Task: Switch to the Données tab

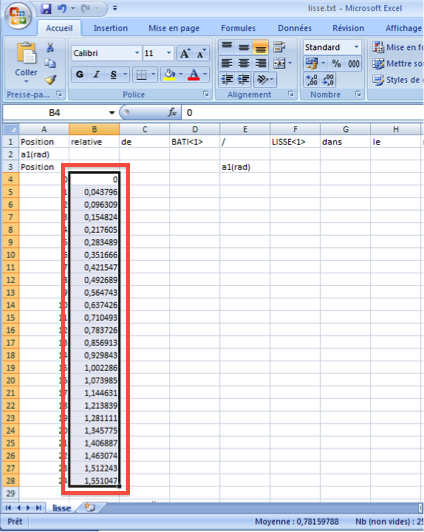Action: 295,28
